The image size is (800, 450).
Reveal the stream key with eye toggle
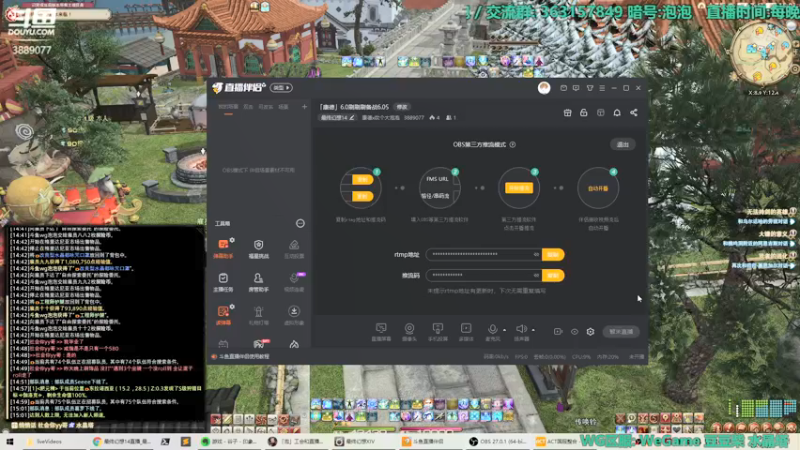click(536, 276)
